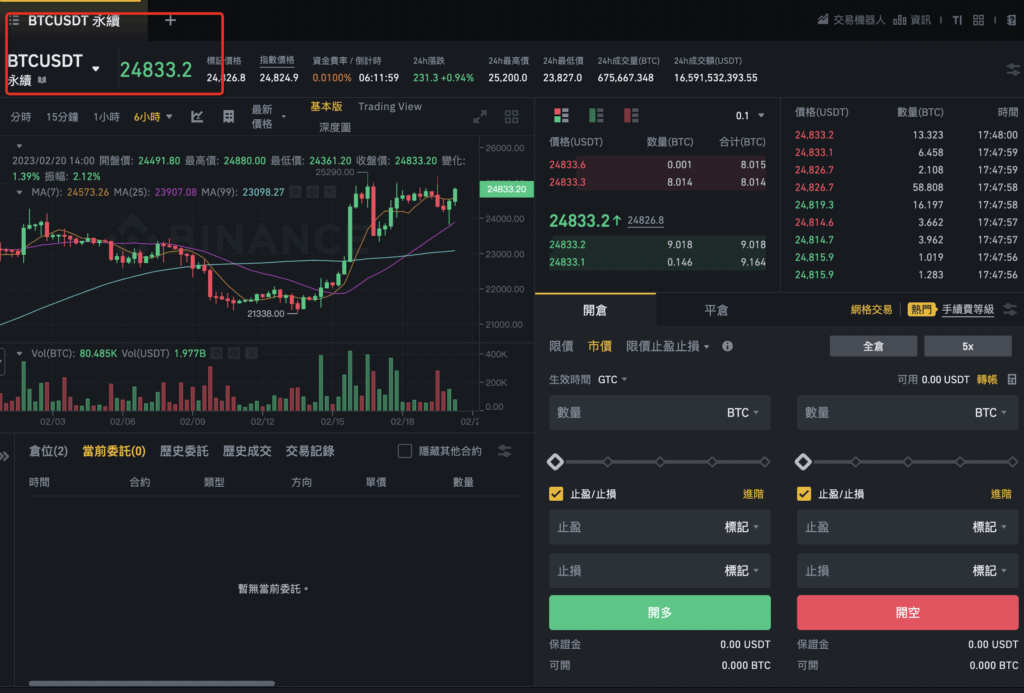Viewport: 1024px width, 693px height.
Task: Open the 深度圖 depth chart tab
Action: (334, 127)
